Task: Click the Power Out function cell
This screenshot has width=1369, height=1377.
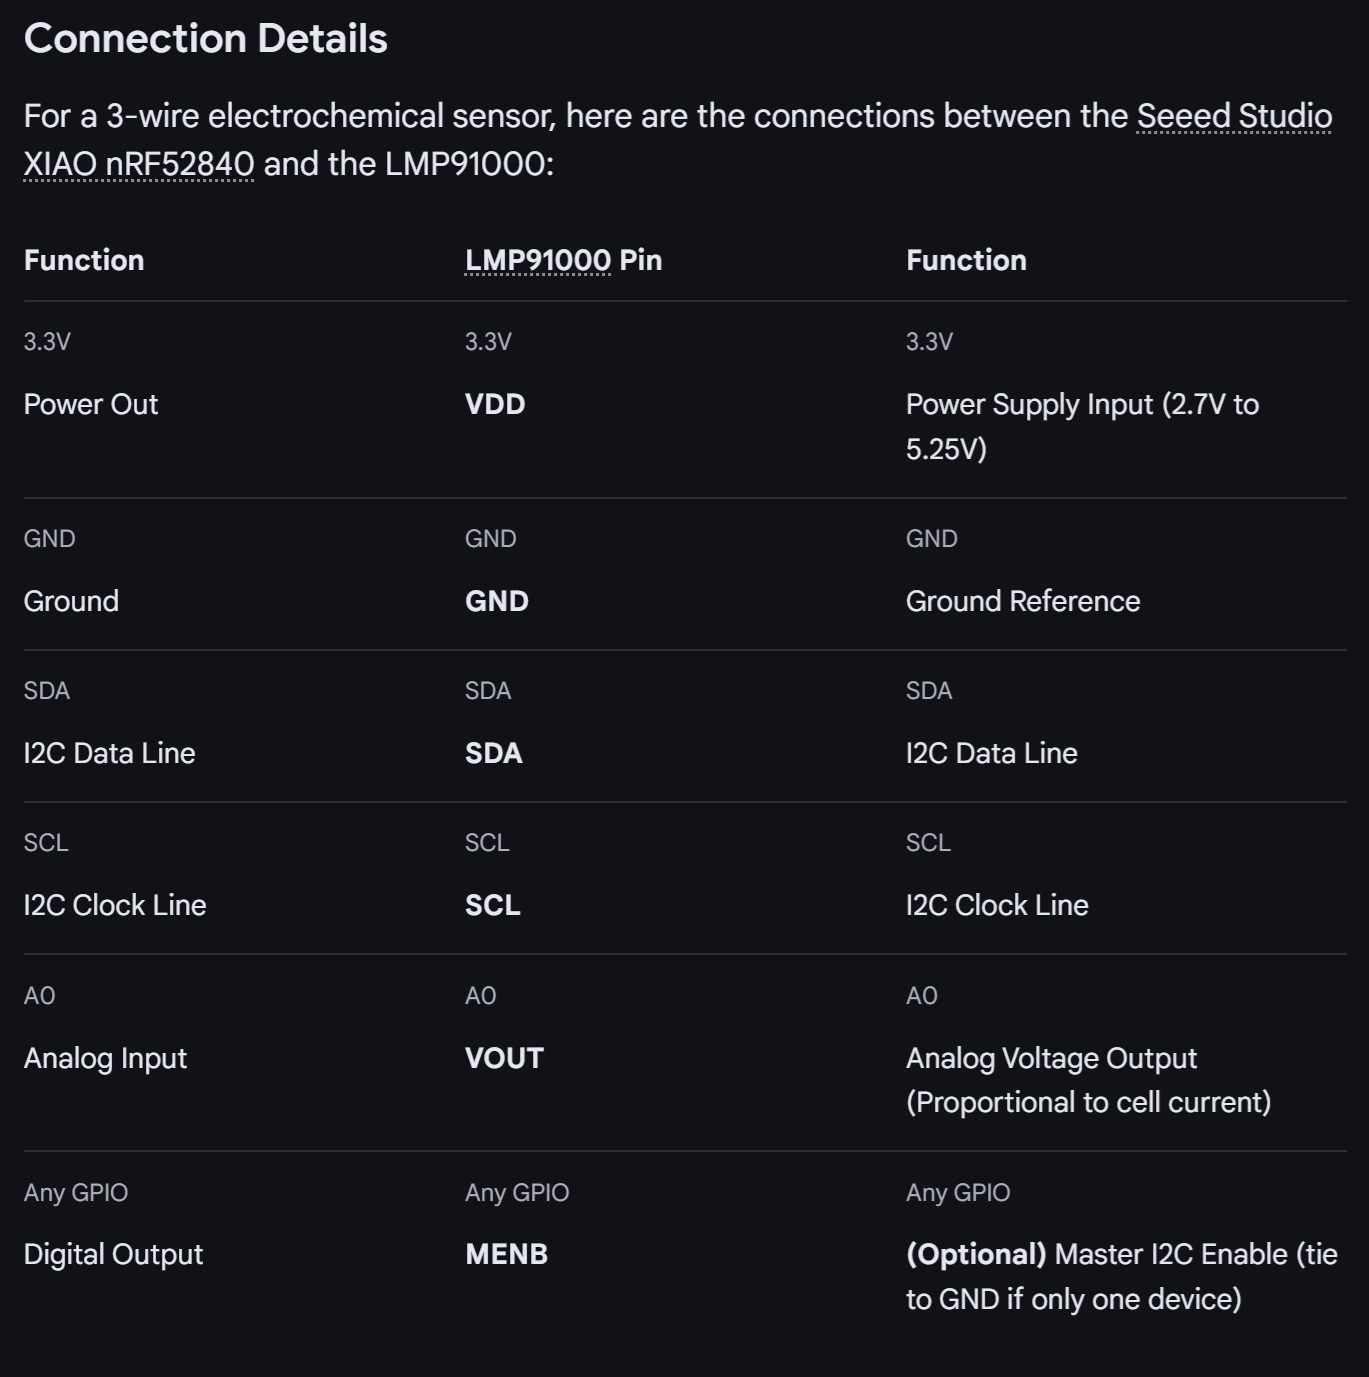Action: click(x=91, y=405)
